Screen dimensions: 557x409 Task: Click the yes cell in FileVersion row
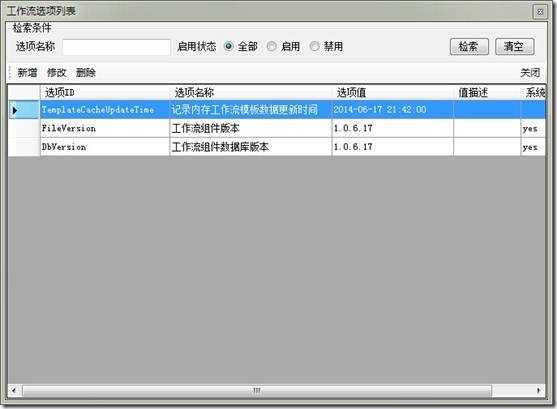[x=533, y=128]
